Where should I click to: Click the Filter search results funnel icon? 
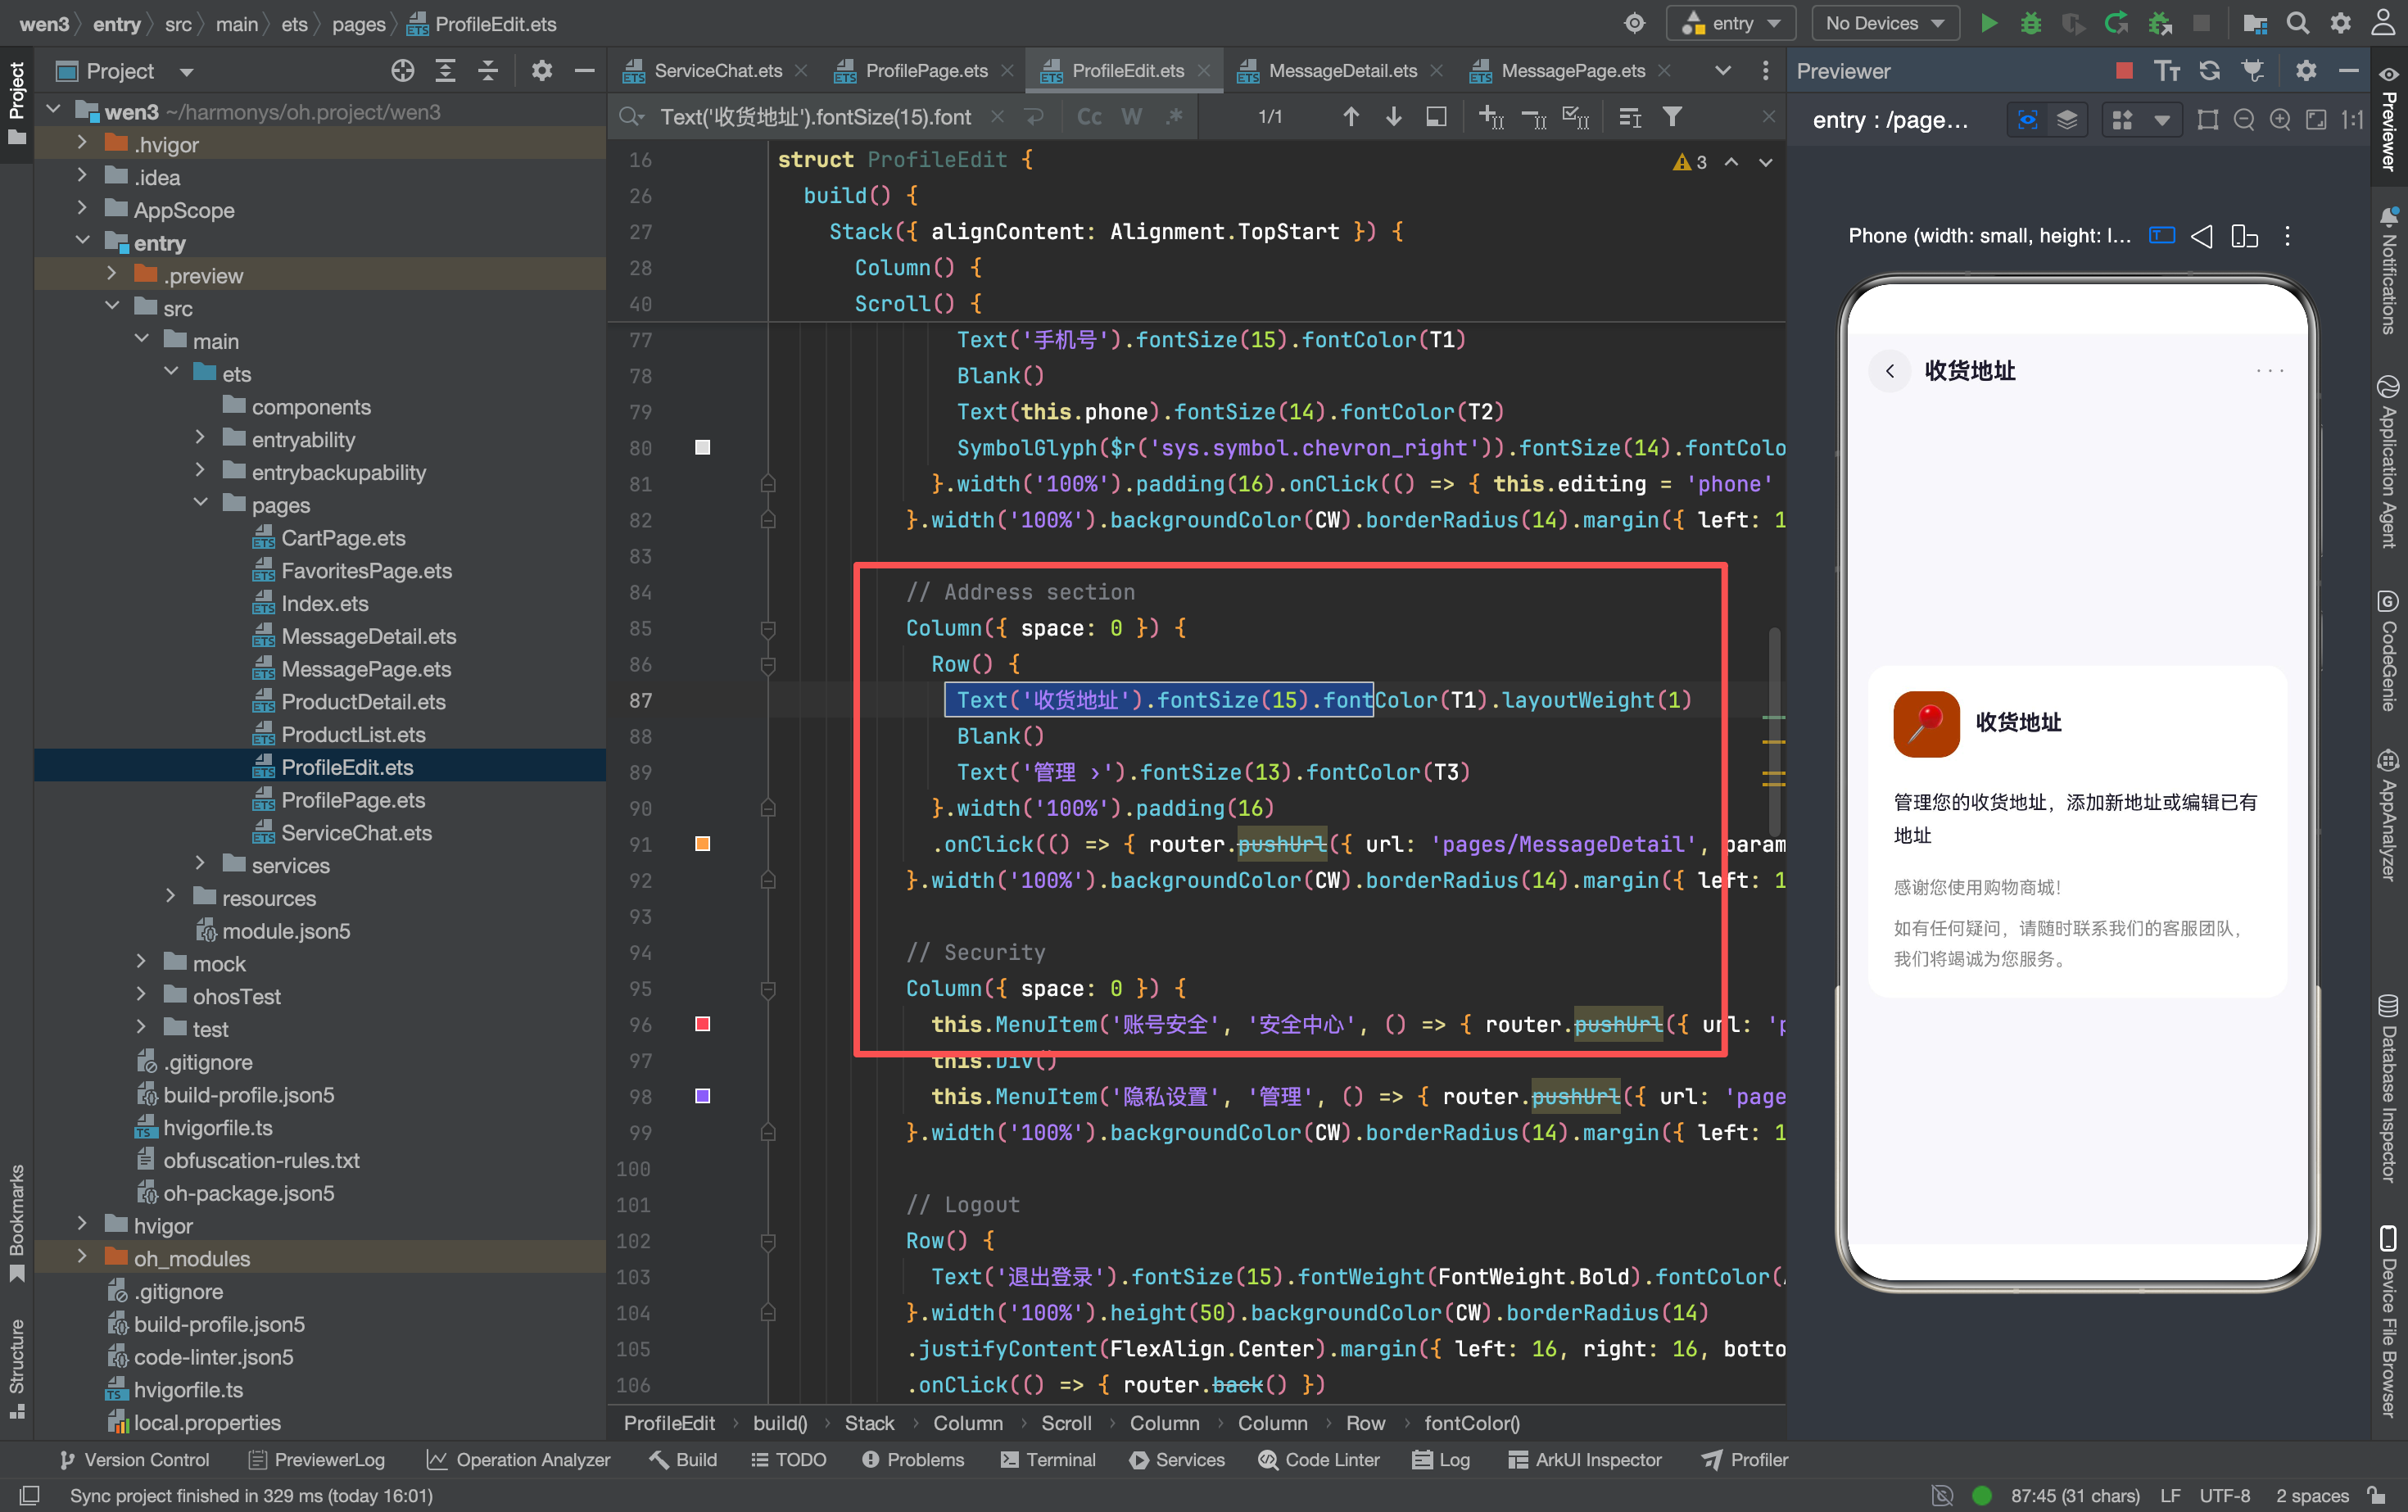click(1672, 117)
